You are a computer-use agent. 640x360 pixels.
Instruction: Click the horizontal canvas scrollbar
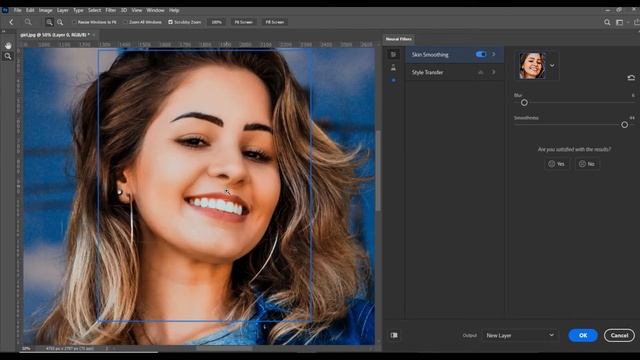(224, 349)
